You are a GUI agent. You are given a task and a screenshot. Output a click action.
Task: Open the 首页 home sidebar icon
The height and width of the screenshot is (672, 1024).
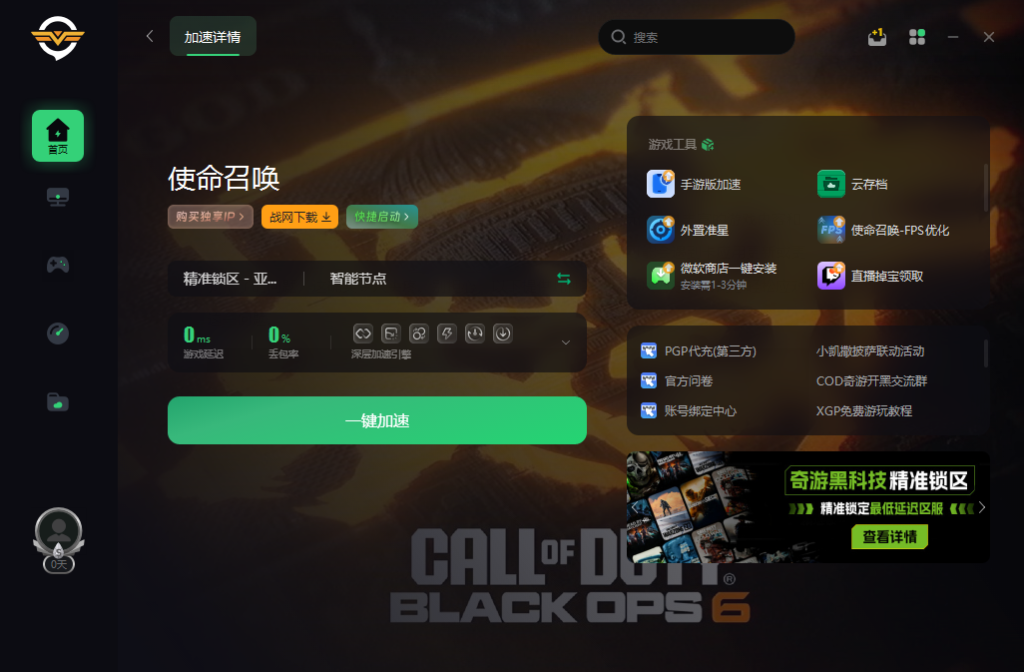57,136
